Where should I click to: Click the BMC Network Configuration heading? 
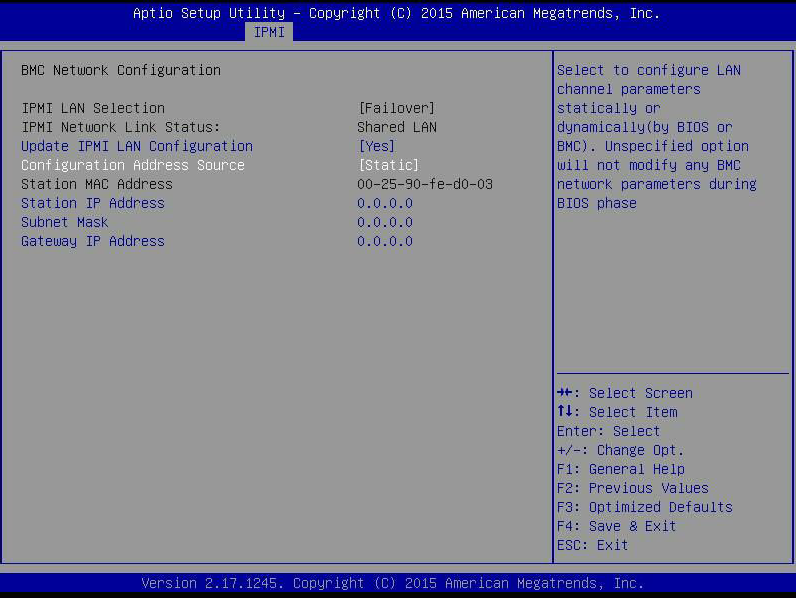(x=121, y=70)
